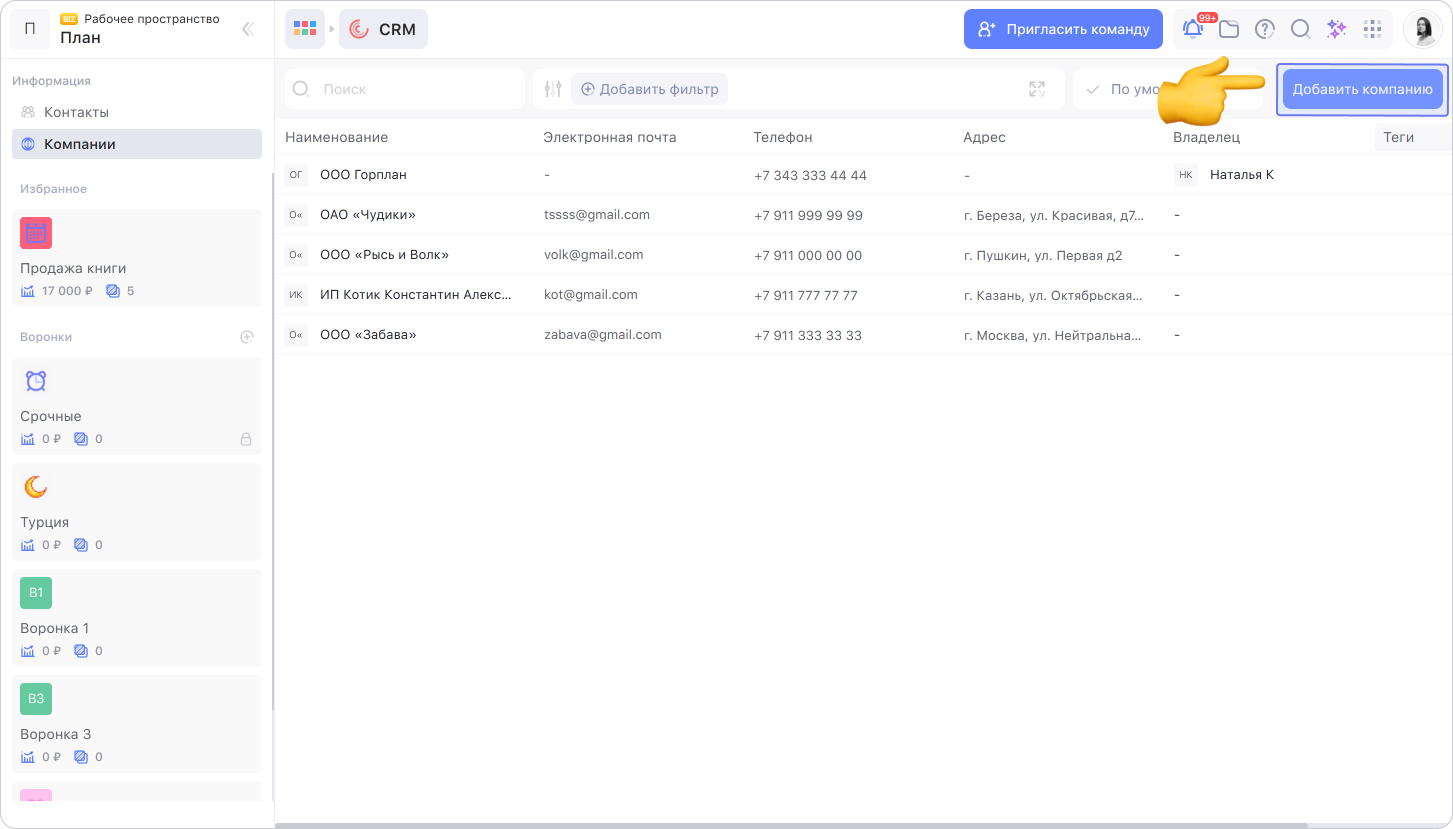Add new funnel with plus icon
Screen dimensions: 1453x829
[x=247, y=337]
